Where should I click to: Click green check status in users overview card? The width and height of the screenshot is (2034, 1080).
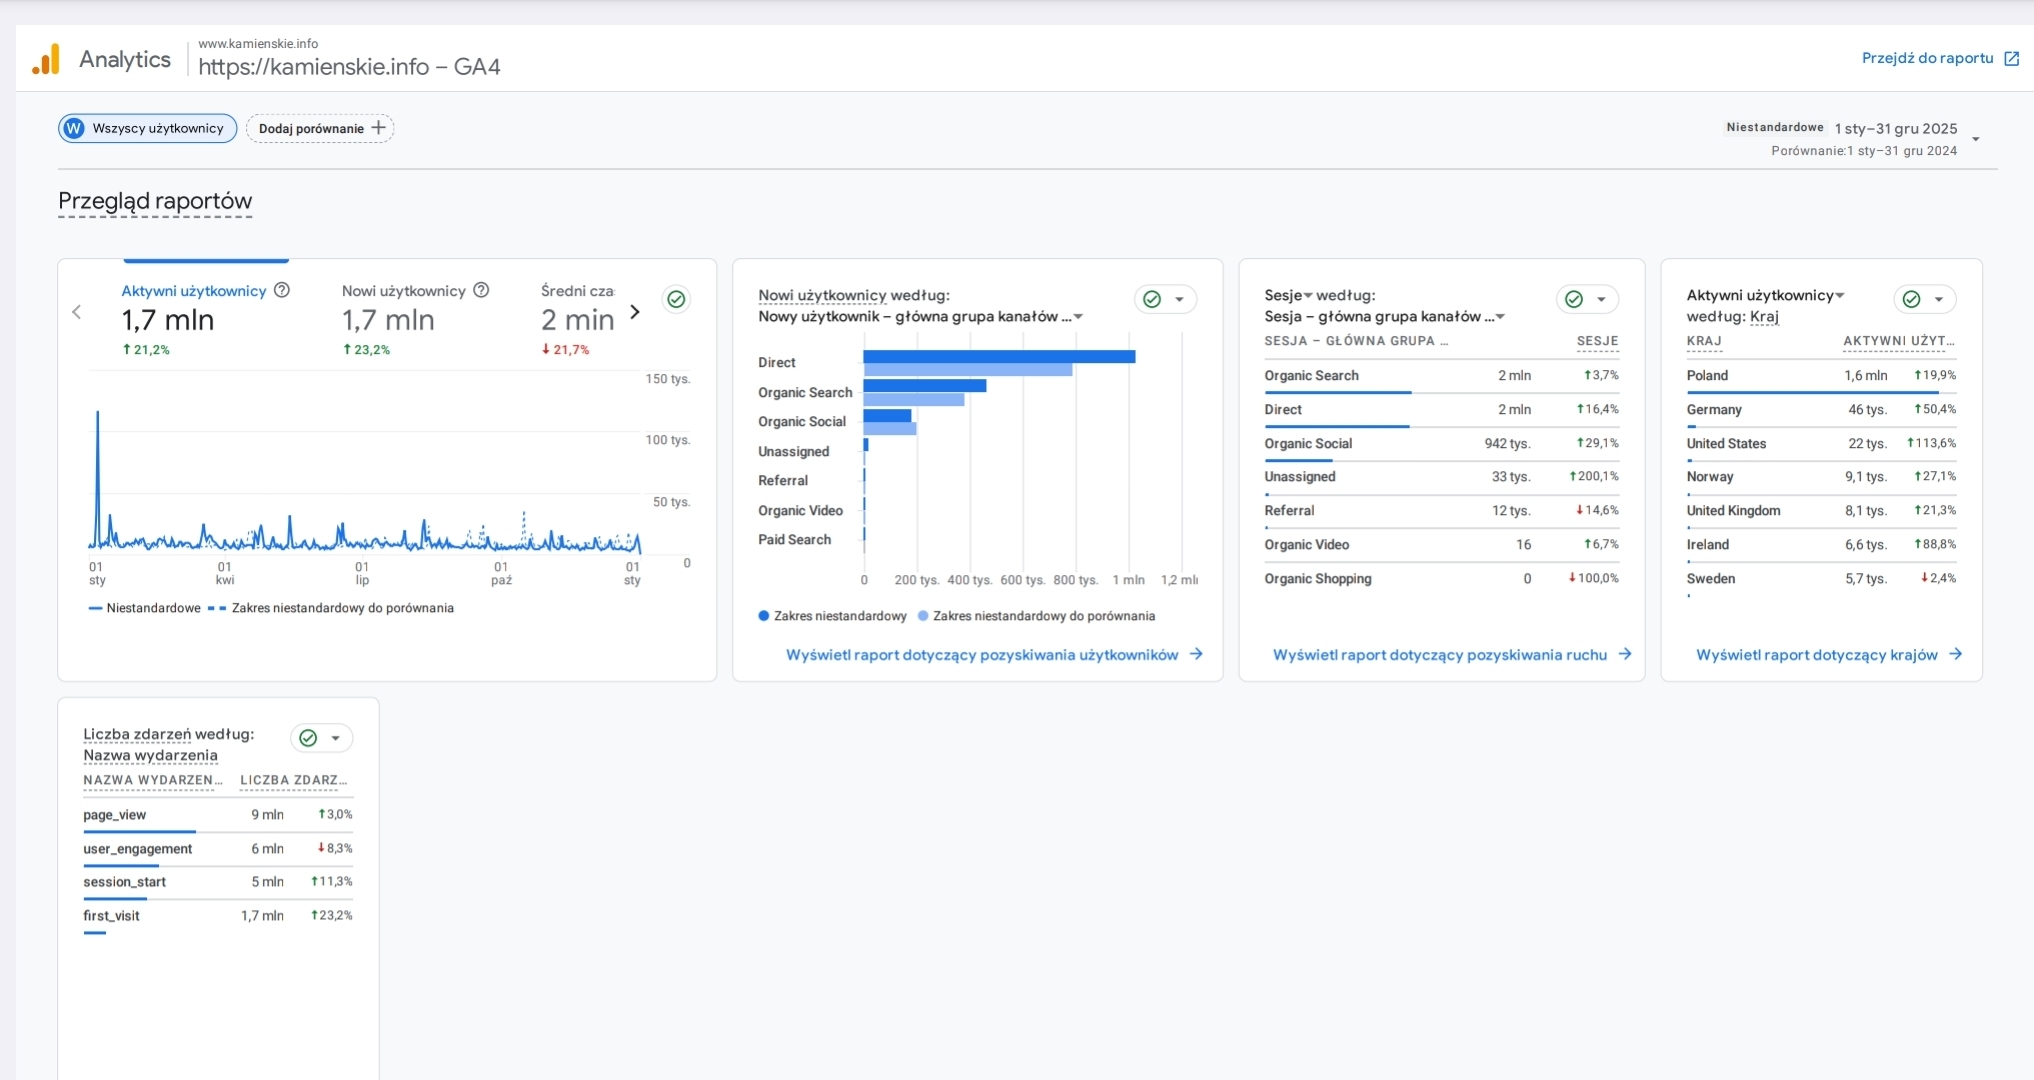[x=677, y=299]
